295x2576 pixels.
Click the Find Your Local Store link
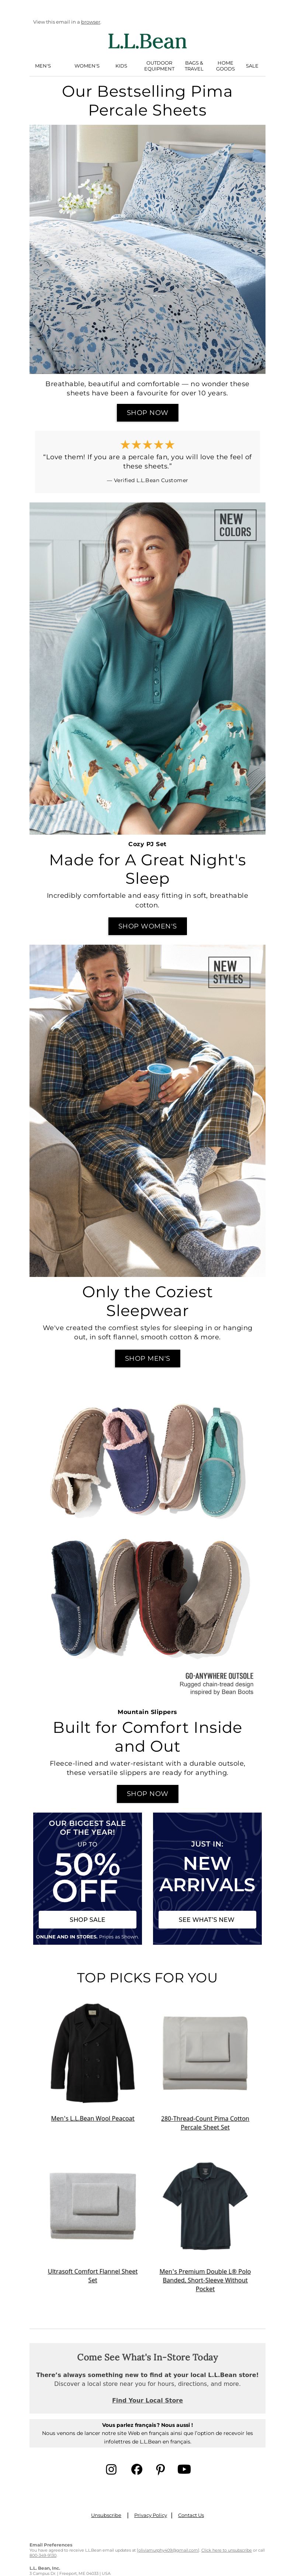[147, 2400]
